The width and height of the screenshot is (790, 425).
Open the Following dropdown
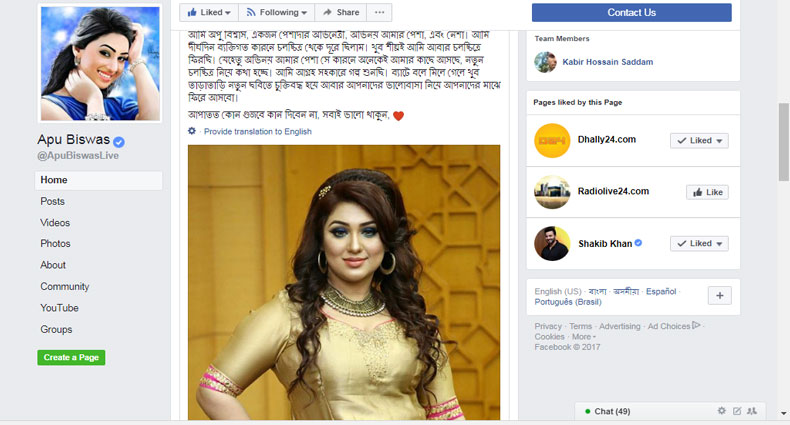[277, 13]
